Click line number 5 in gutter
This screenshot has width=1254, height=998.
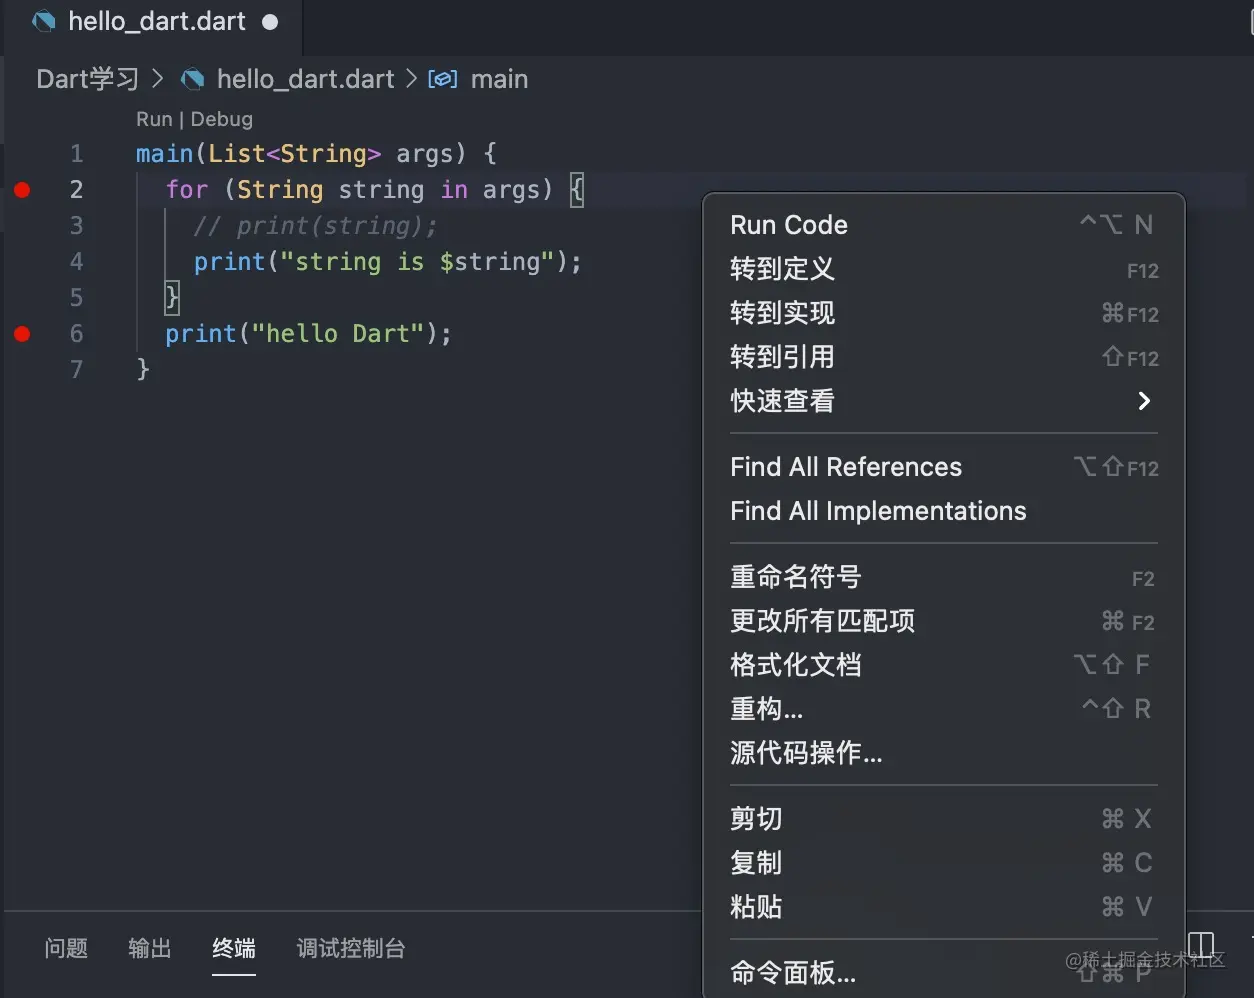[x=77, y=298]
